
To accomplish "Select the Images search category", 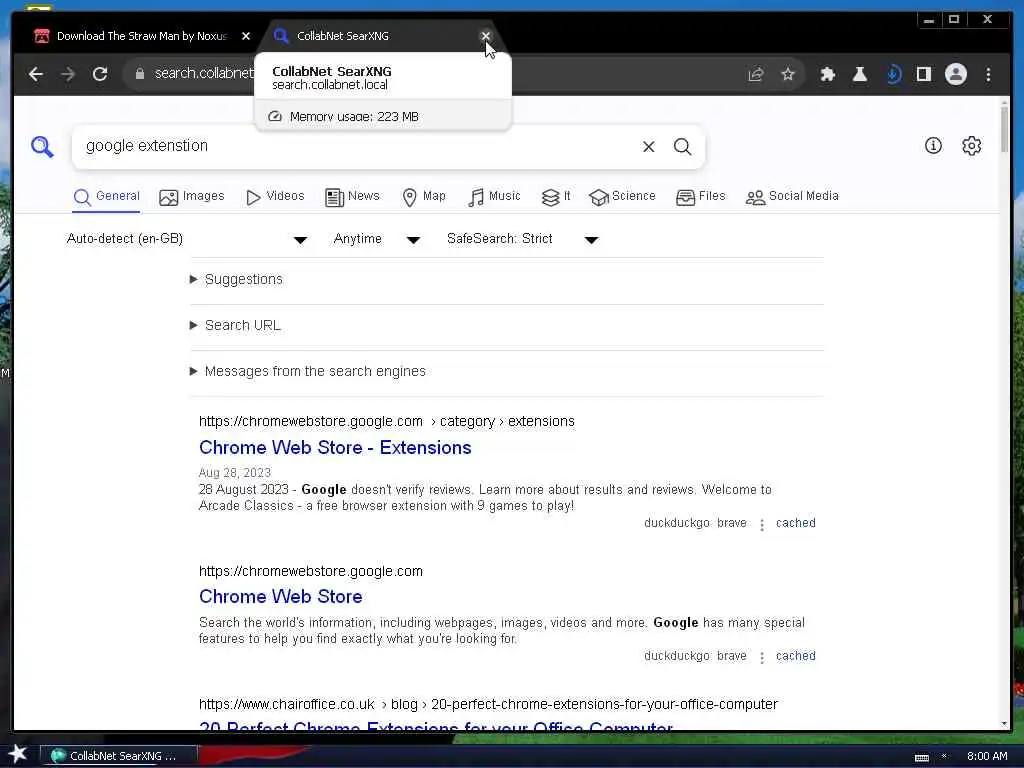I will coord(191,197).
